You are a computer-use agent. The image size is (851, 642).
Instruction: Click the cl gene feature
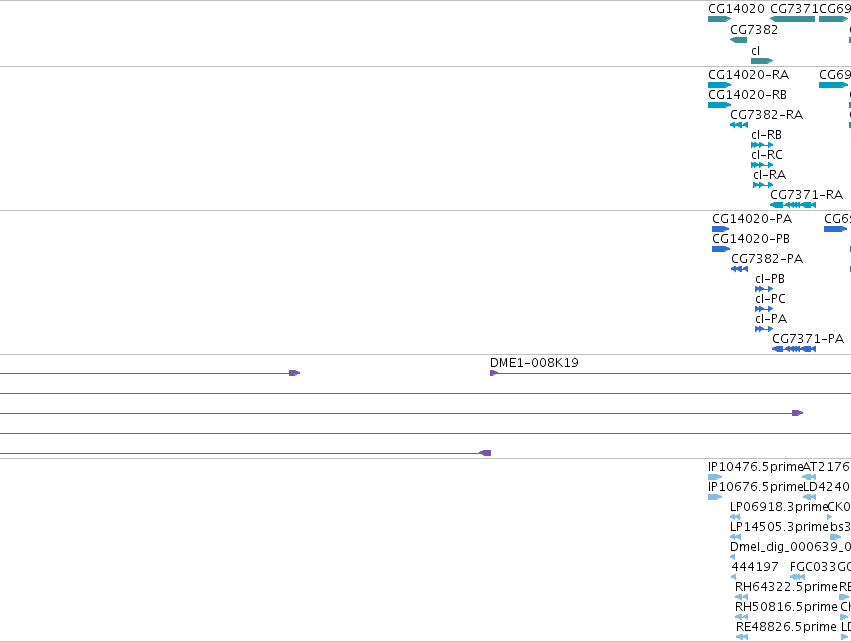762,61
